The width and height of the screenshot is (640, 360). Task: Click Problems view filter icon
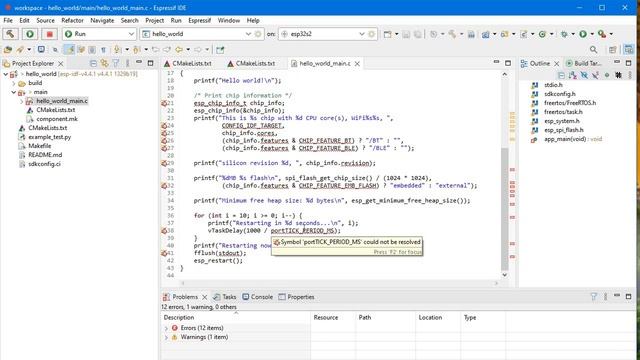coord(593,297)
